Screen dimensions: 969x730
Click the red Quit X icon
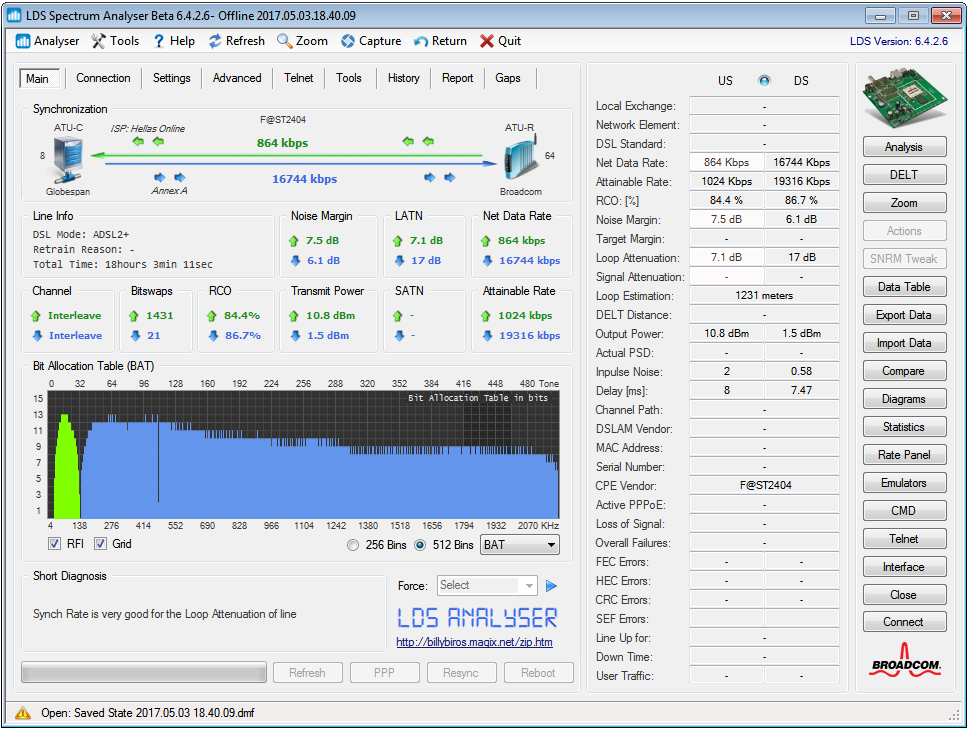coord(487,41)
